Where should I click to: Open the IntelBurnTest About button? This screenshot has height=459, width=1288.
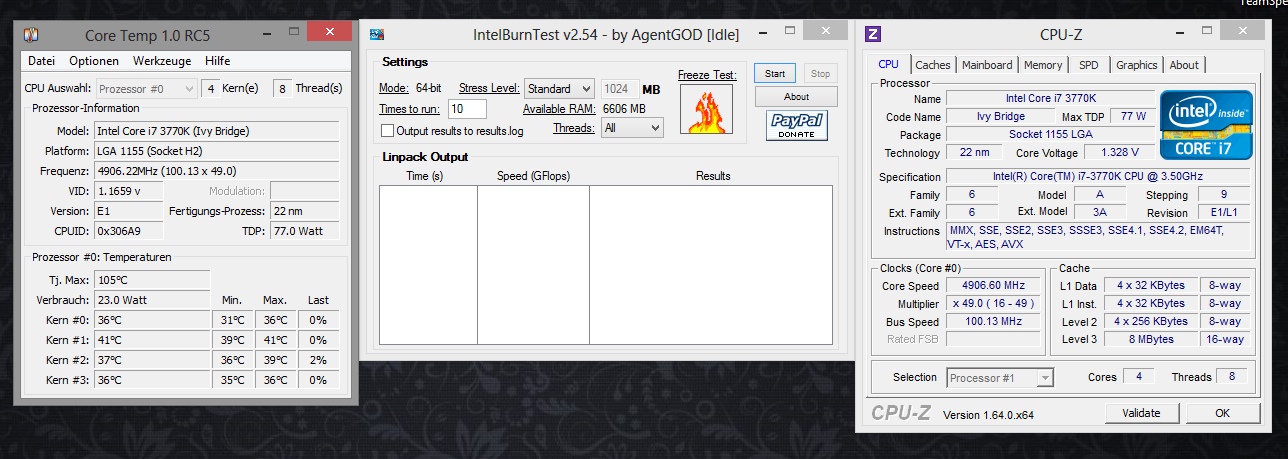pos(796,97)
